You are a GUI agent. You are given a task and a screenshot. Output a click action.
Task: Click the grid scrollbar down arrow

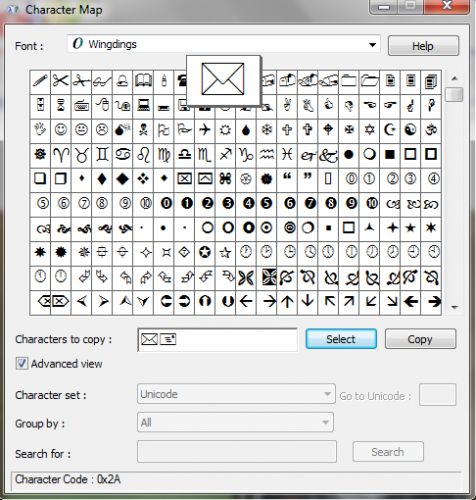[x=455, y=307]
